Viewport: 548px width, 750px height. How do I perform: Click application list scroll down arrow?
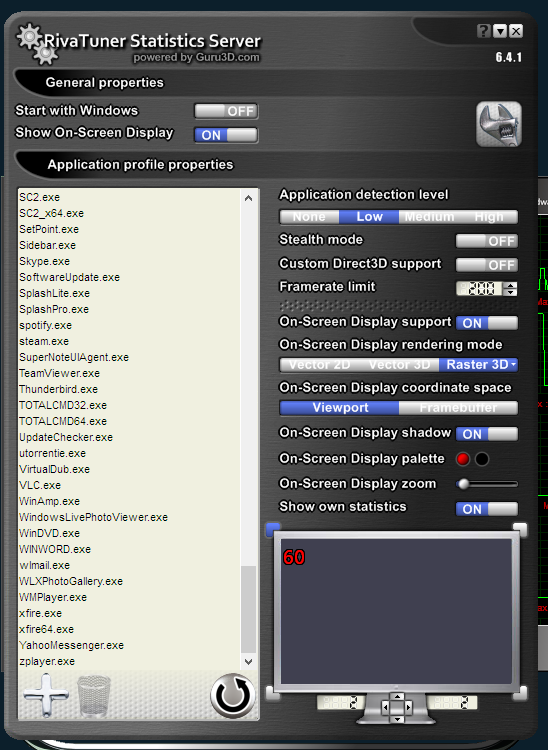click(248, 662)
